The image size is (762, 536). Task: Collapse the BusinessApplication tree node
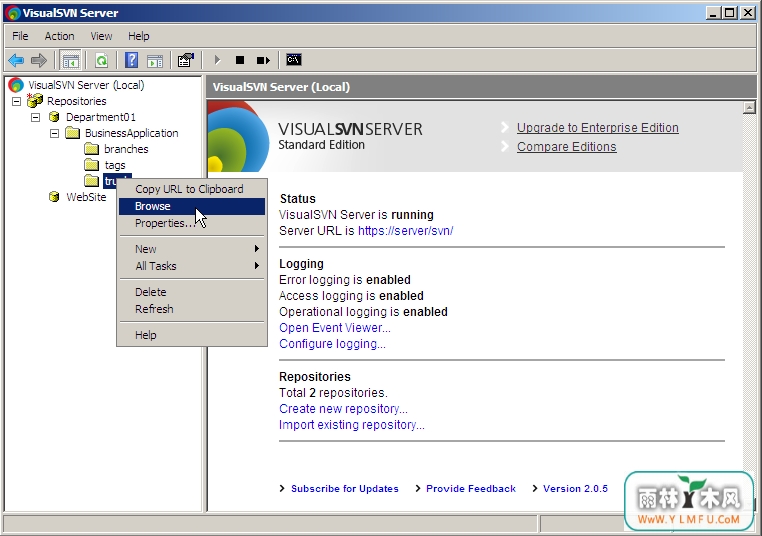54,133
